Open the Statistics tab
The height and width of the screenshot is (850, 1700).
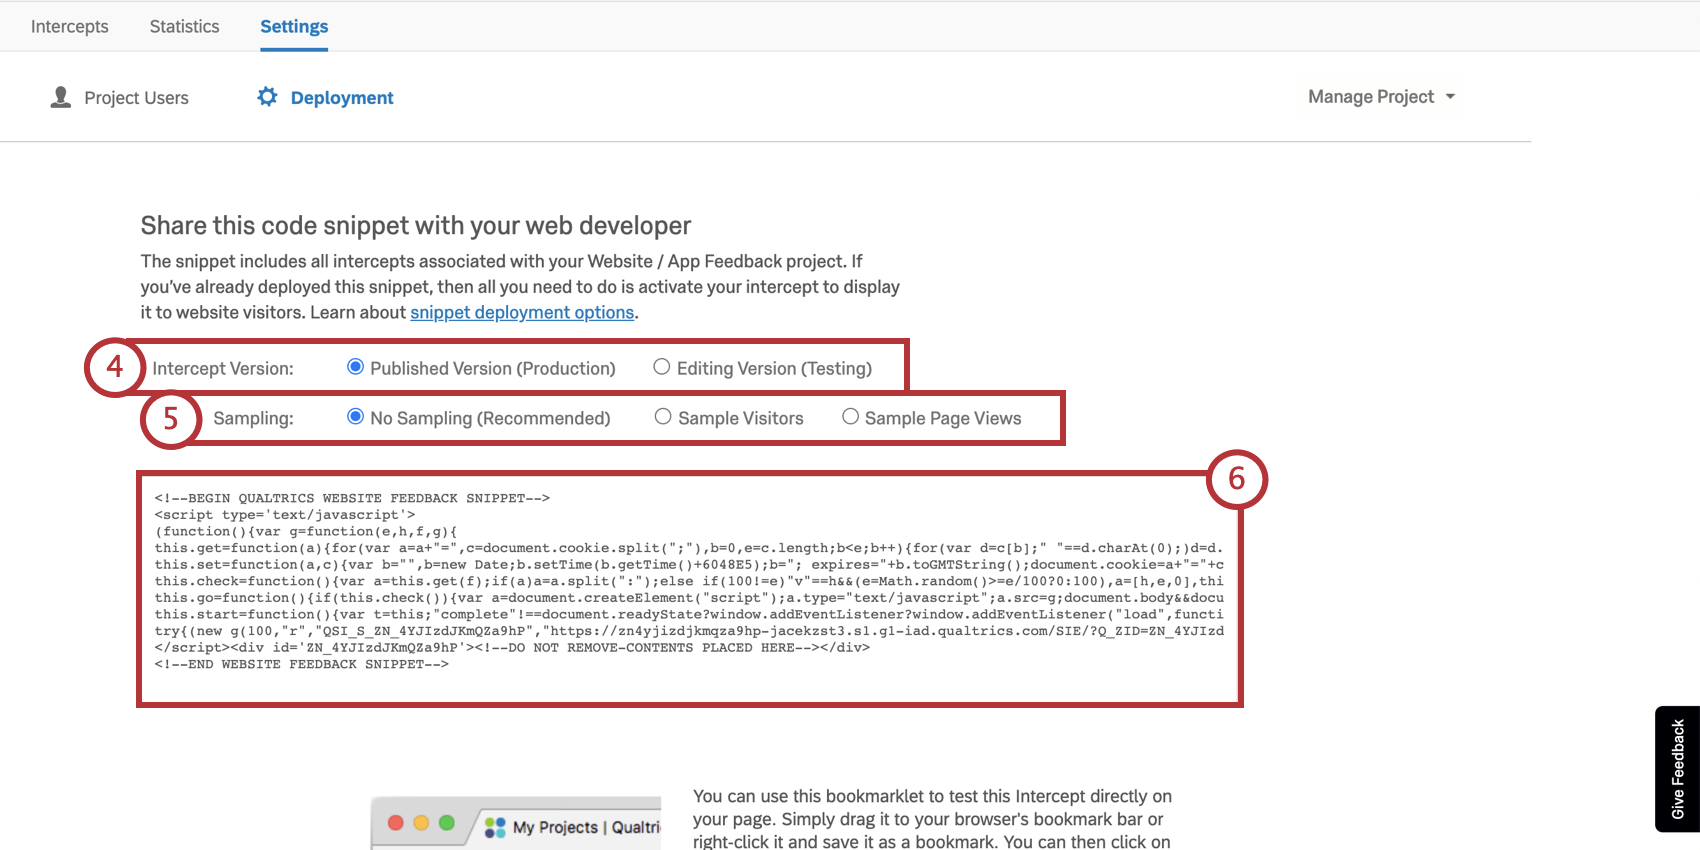[184, 26]
